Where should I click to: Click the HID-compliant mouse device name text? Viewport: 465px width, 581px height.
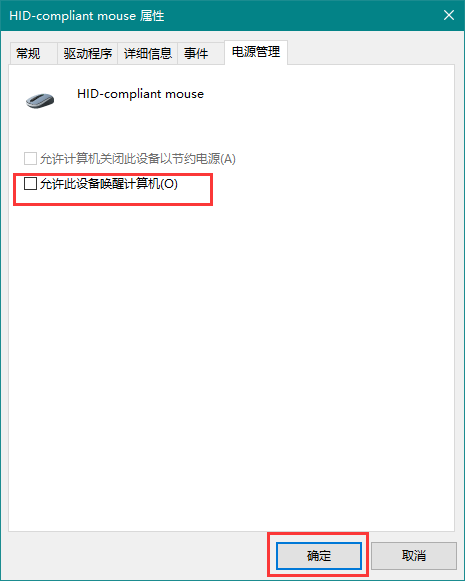(140, 94)
